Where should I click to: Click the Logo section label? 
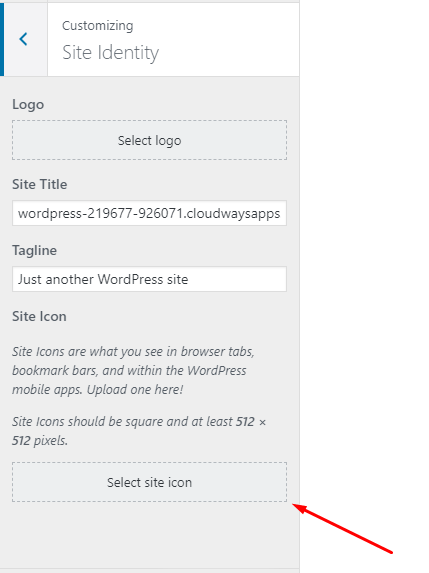click(x=28, y=105)
